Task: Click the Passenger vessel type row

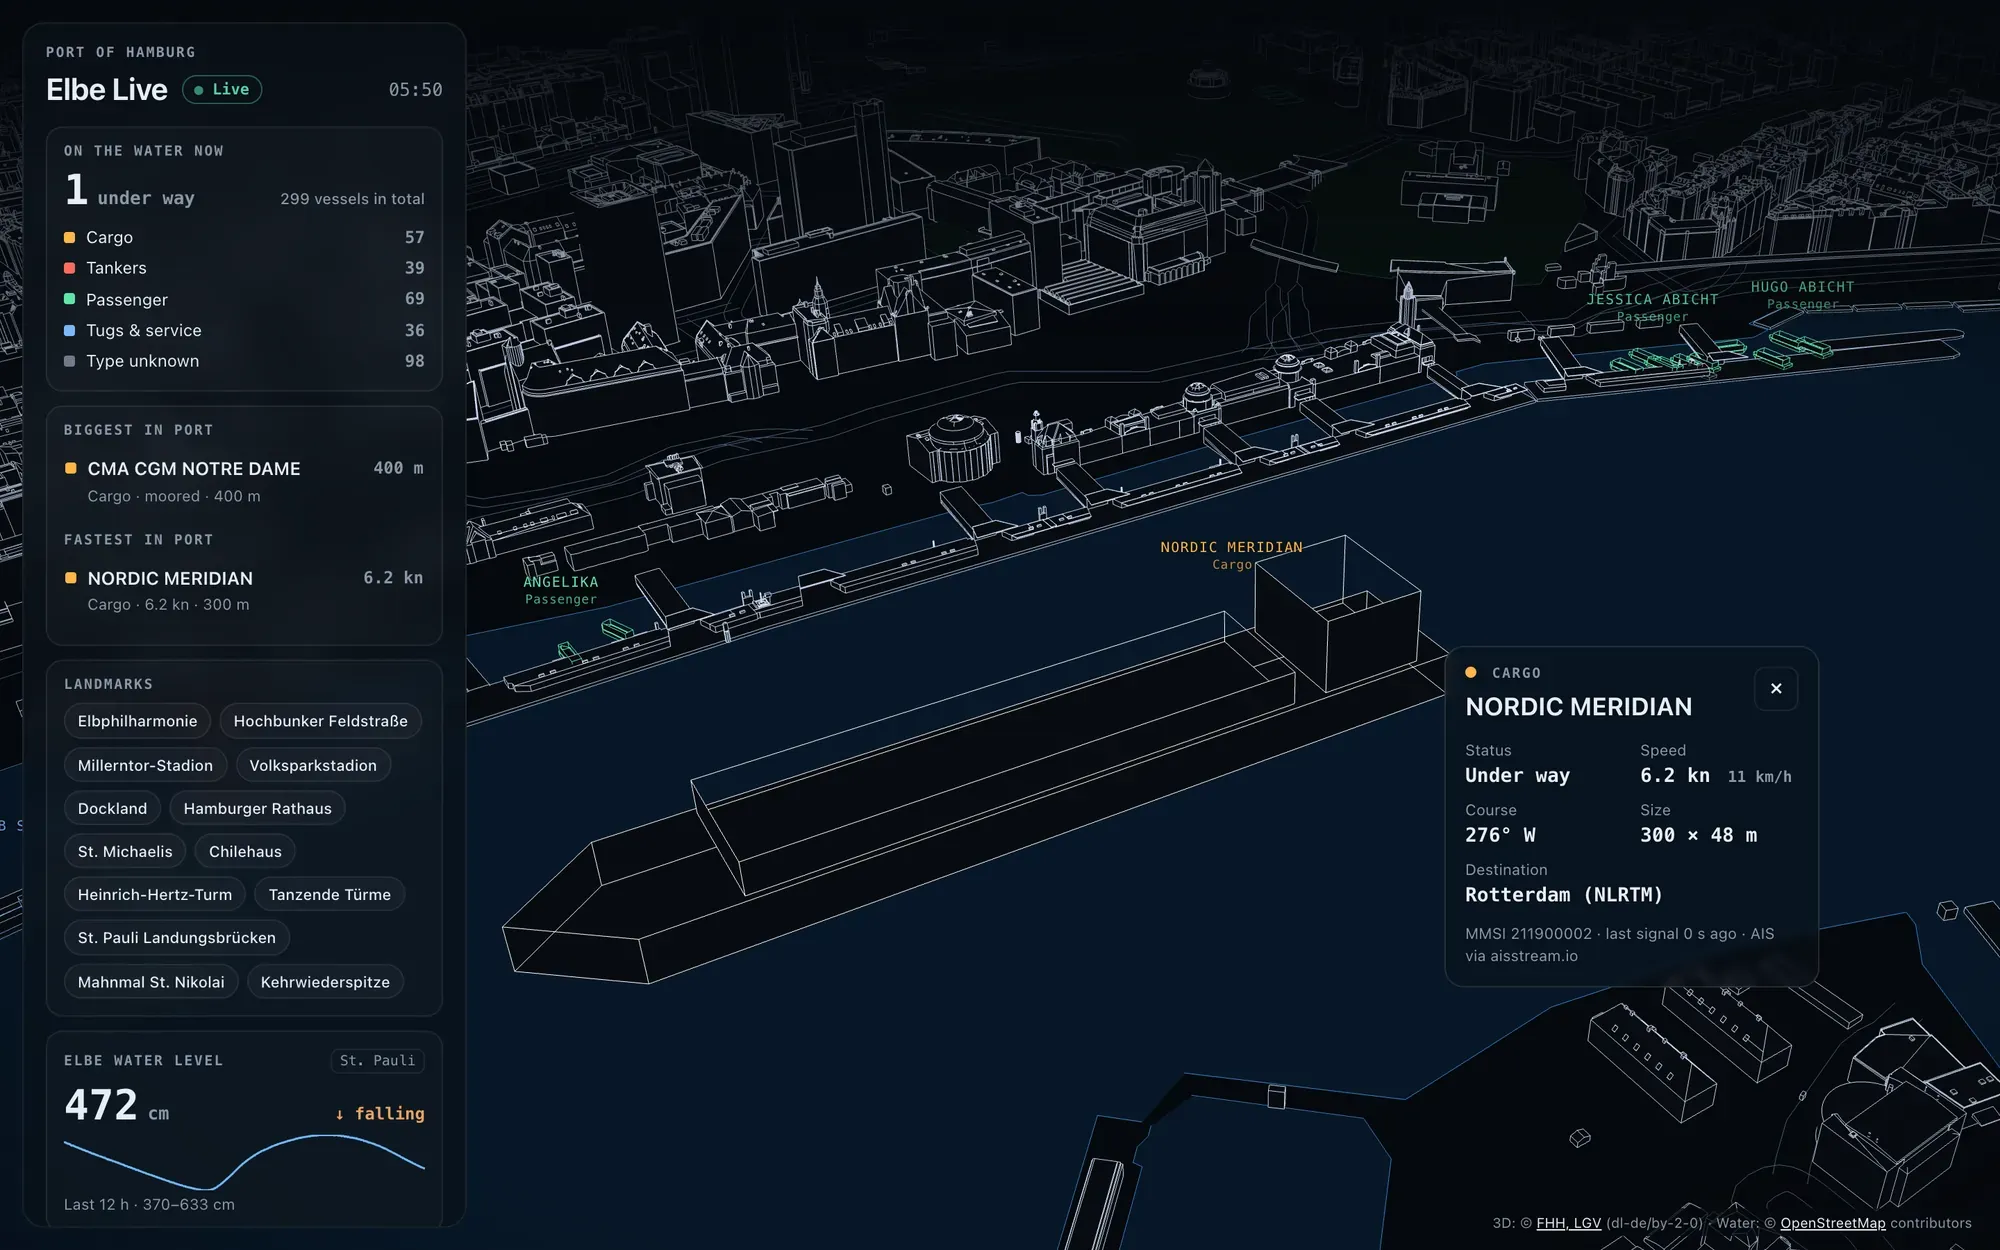Action: [x=244, y=299]
